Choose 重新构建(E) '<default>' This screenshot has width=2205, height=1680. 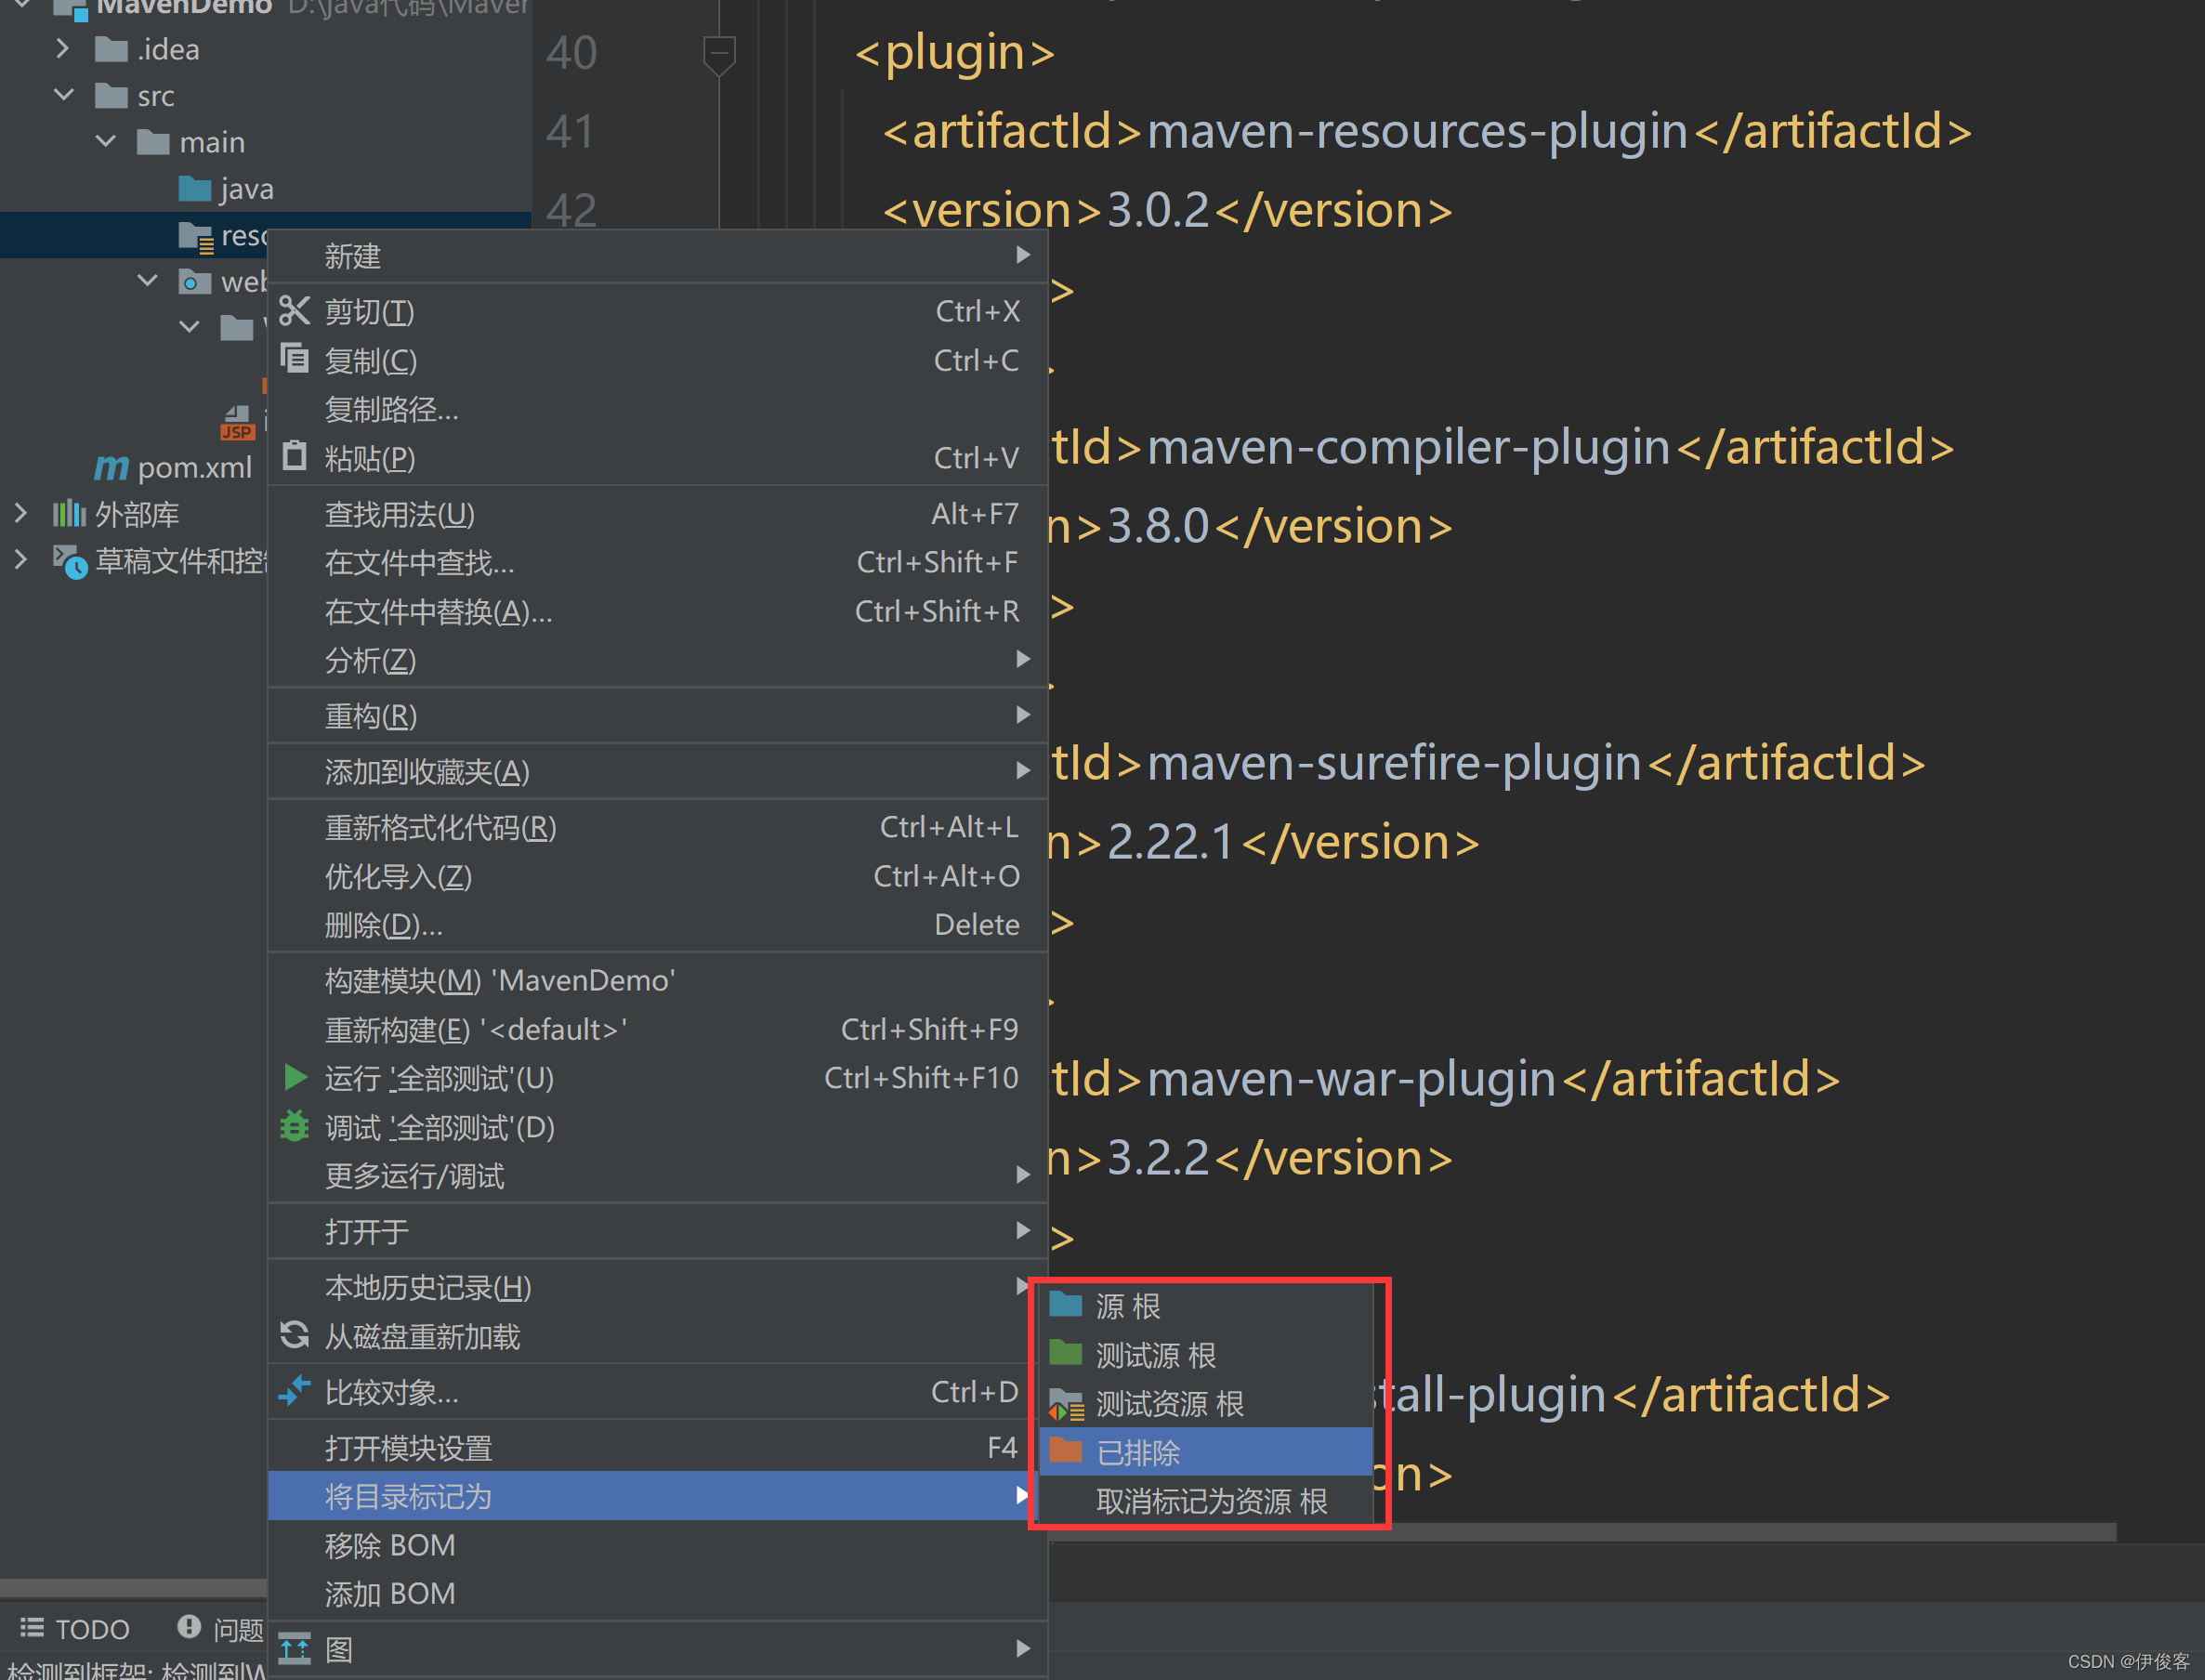pyautogui.click(x=658, y=1029)
